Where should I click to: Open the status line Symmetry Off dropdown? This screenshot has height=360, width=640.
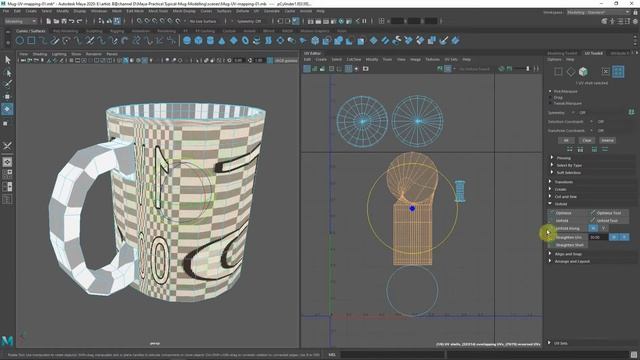coord(249,21)
